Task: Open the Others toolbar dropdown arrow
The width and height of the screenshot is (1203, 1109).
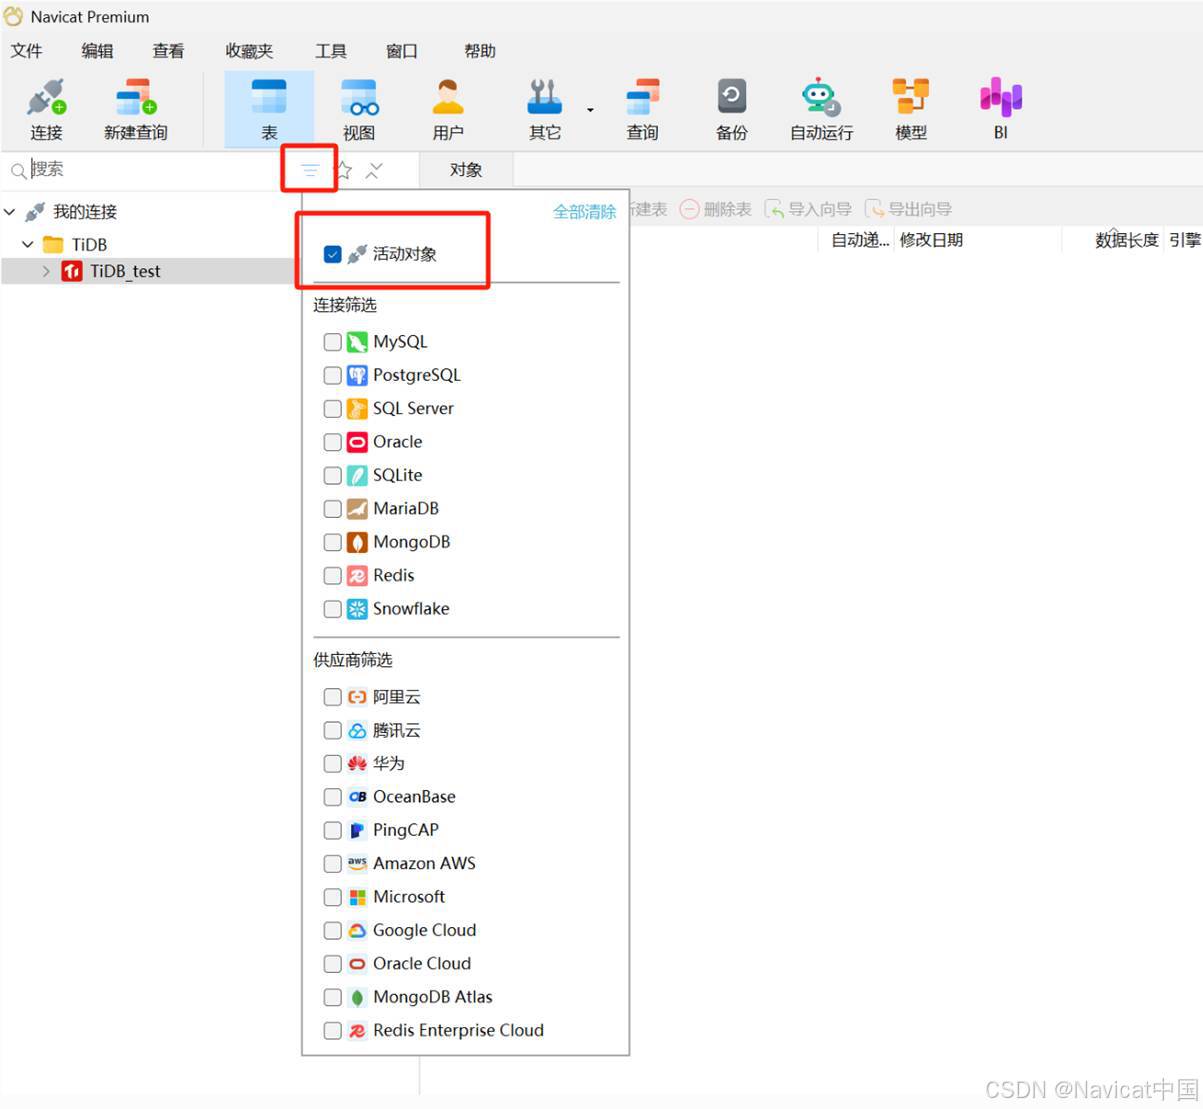Action: pyautogui.click(x=590, y=109)
